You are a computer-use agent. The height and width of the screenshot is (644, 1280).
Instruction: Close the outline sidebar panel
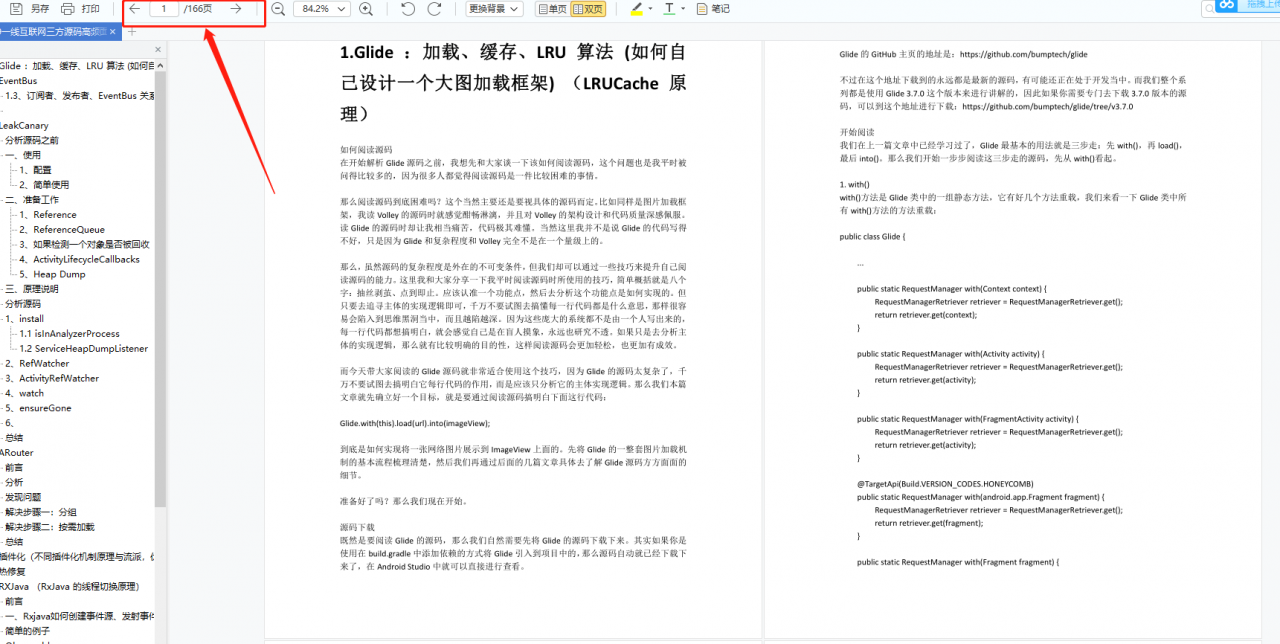point(157,49)
